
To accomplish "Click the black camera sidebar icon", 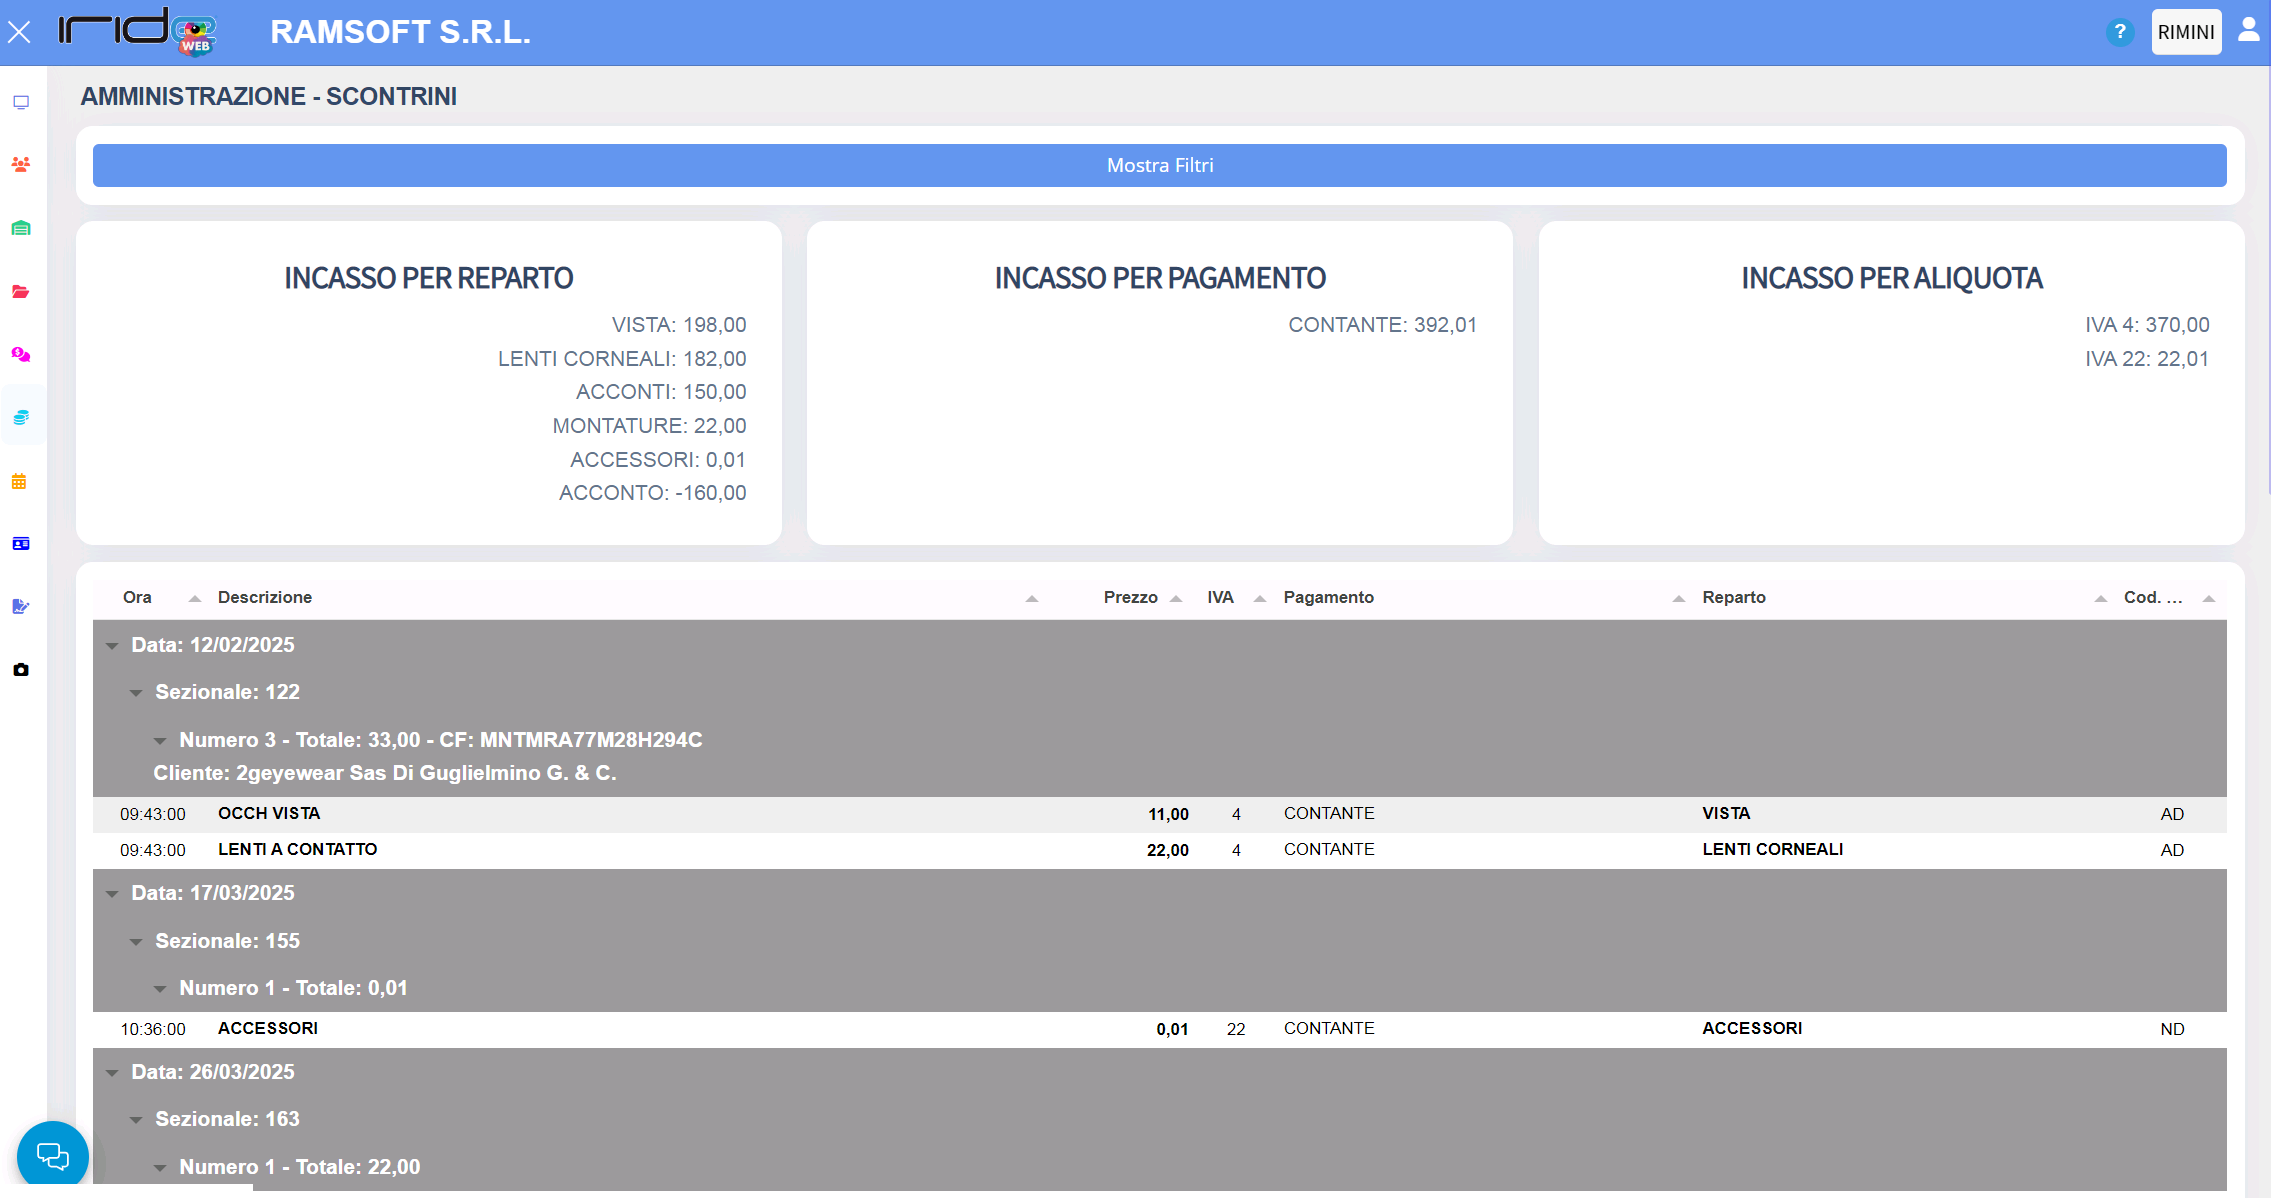I will pyautogui.click(x=21, y=670).
